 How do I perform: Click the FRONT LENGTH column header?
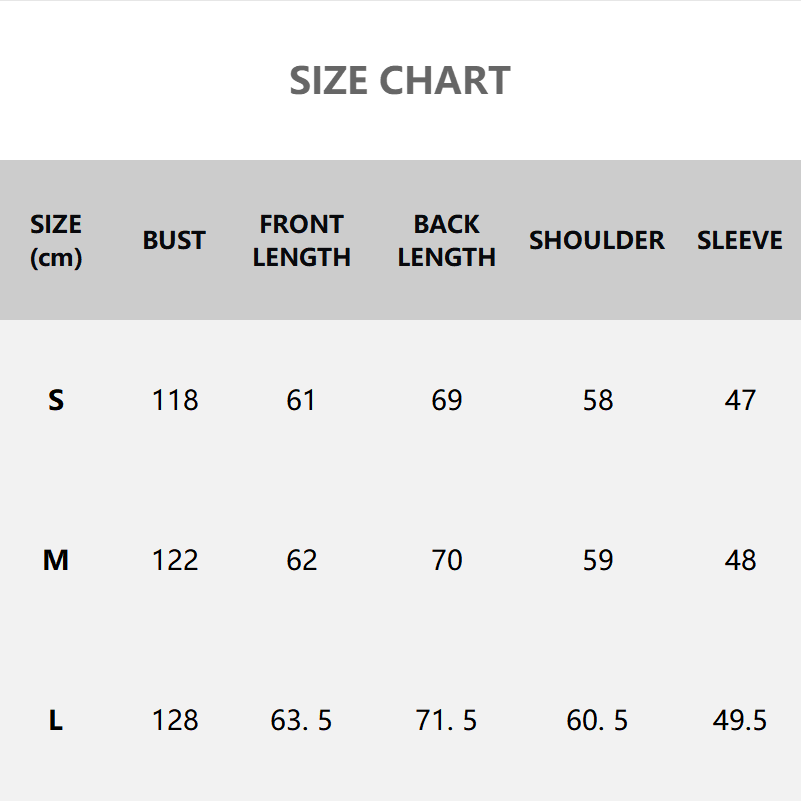pos(301,241)
